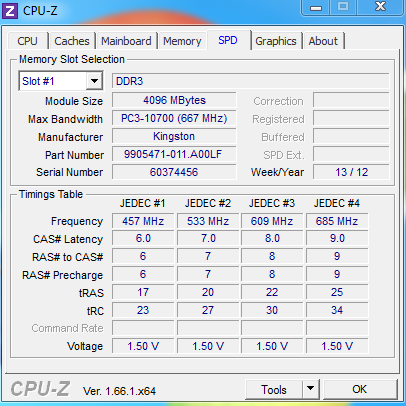
Task: Click the Tools button
Action: (x=274, y=389)
